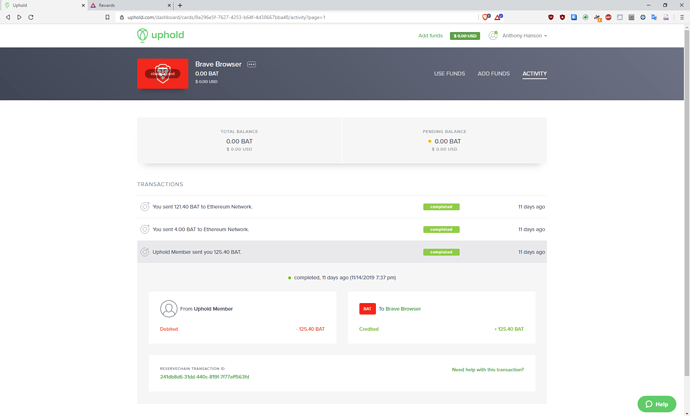
Task: Close the Rewards tab
Action: point(170,5)
